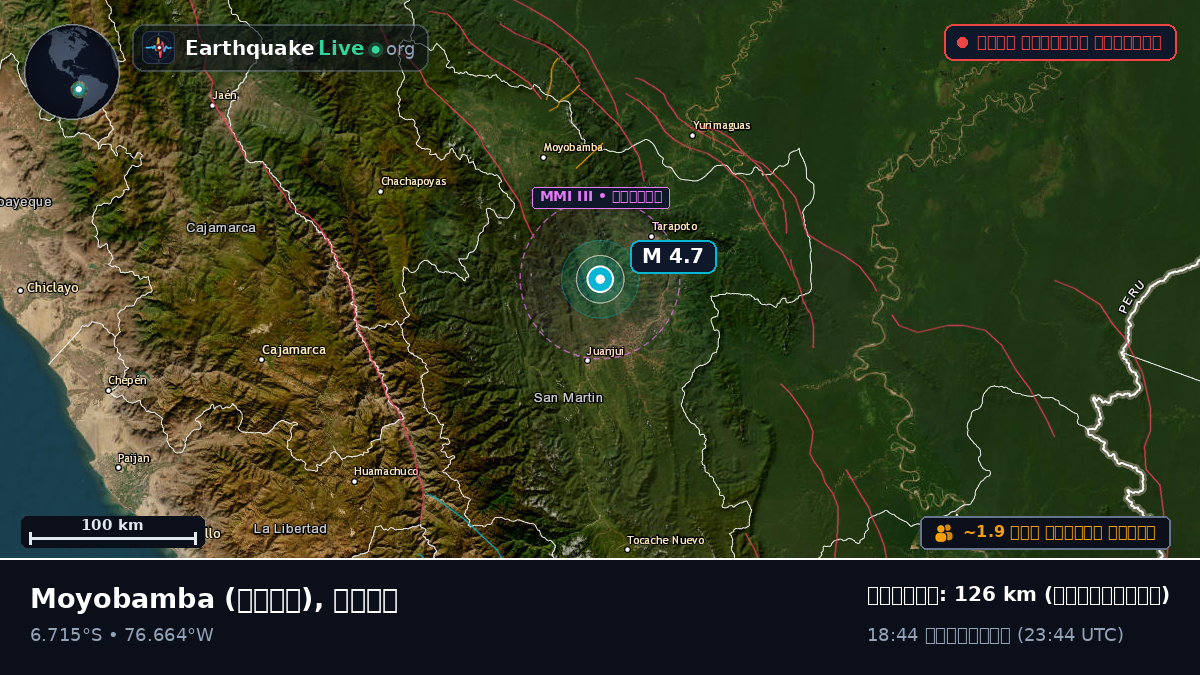Select the Moyobamba city label on the map
Viewport: 1200px width, 675px height.
pyautogui.click(x=572, y=148)
